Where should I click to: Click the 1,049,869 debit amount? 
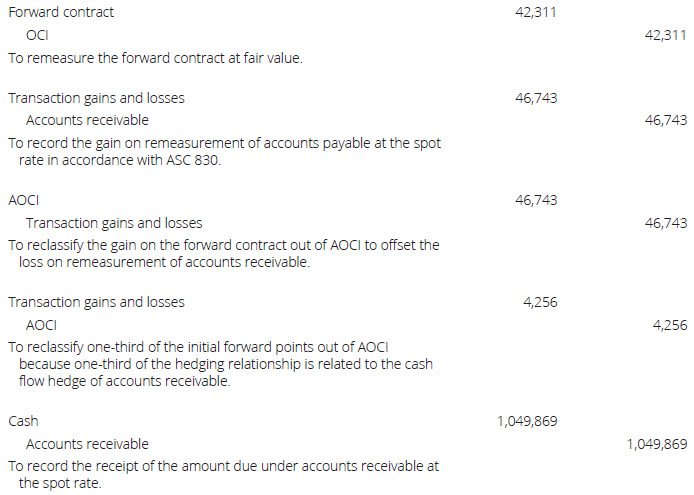tap(527, 422)
